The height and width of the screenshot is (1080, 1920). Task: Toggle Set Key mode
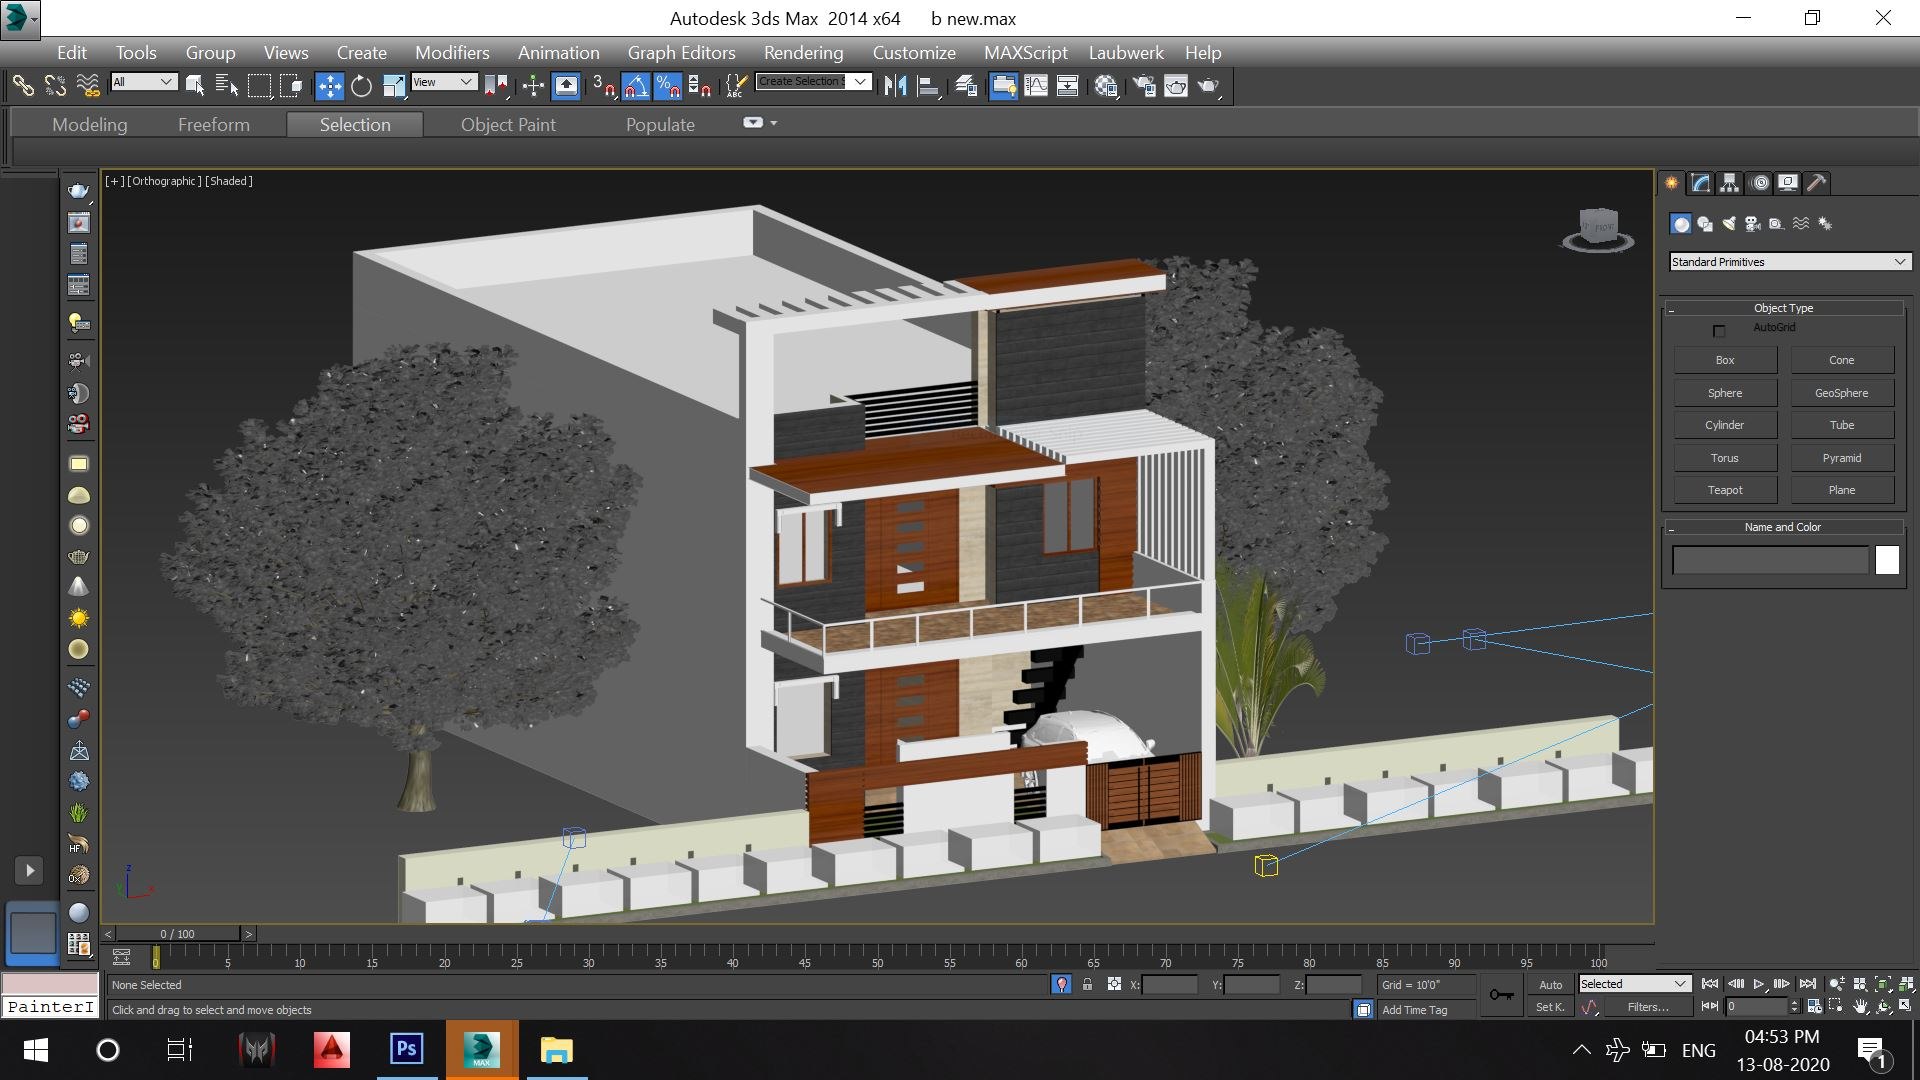pos(1550,1007)
